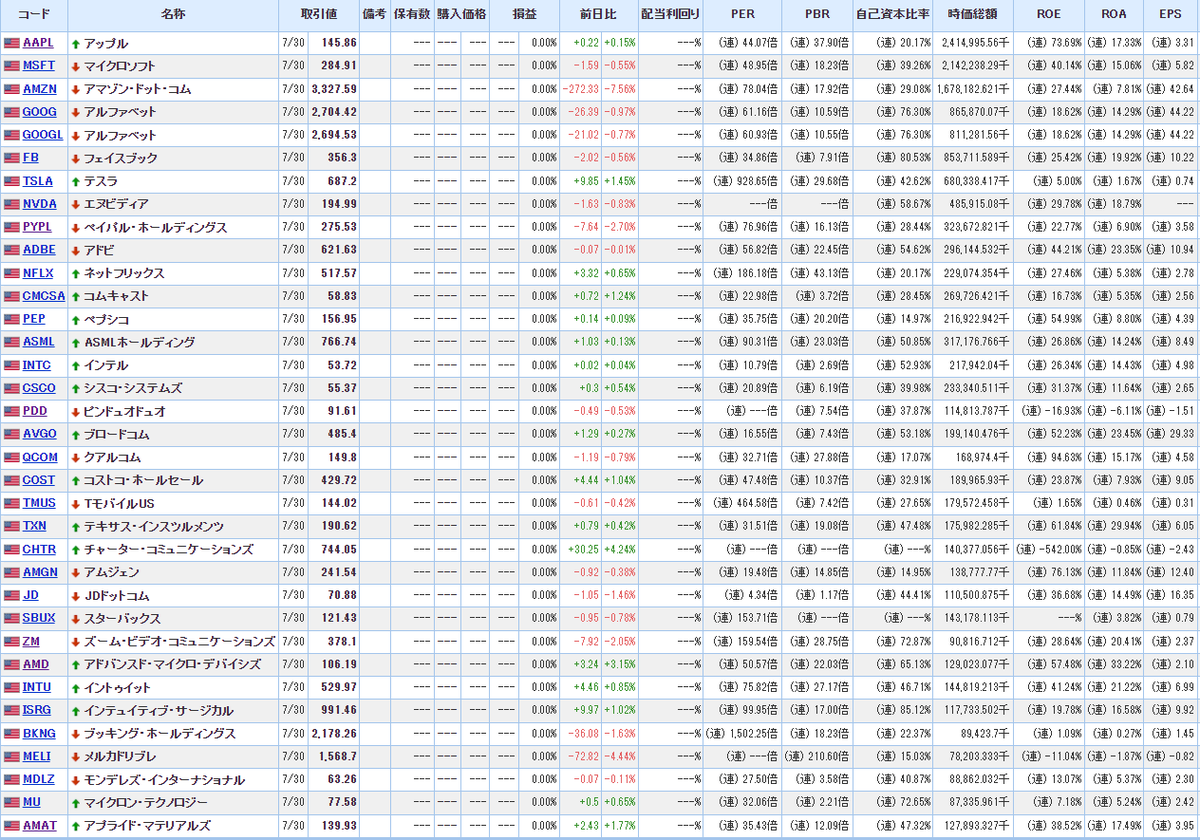The height and width of the screenshot is (840, 1200).
Task: Open the PYPL ticker link
Action: tap(37, 227)
